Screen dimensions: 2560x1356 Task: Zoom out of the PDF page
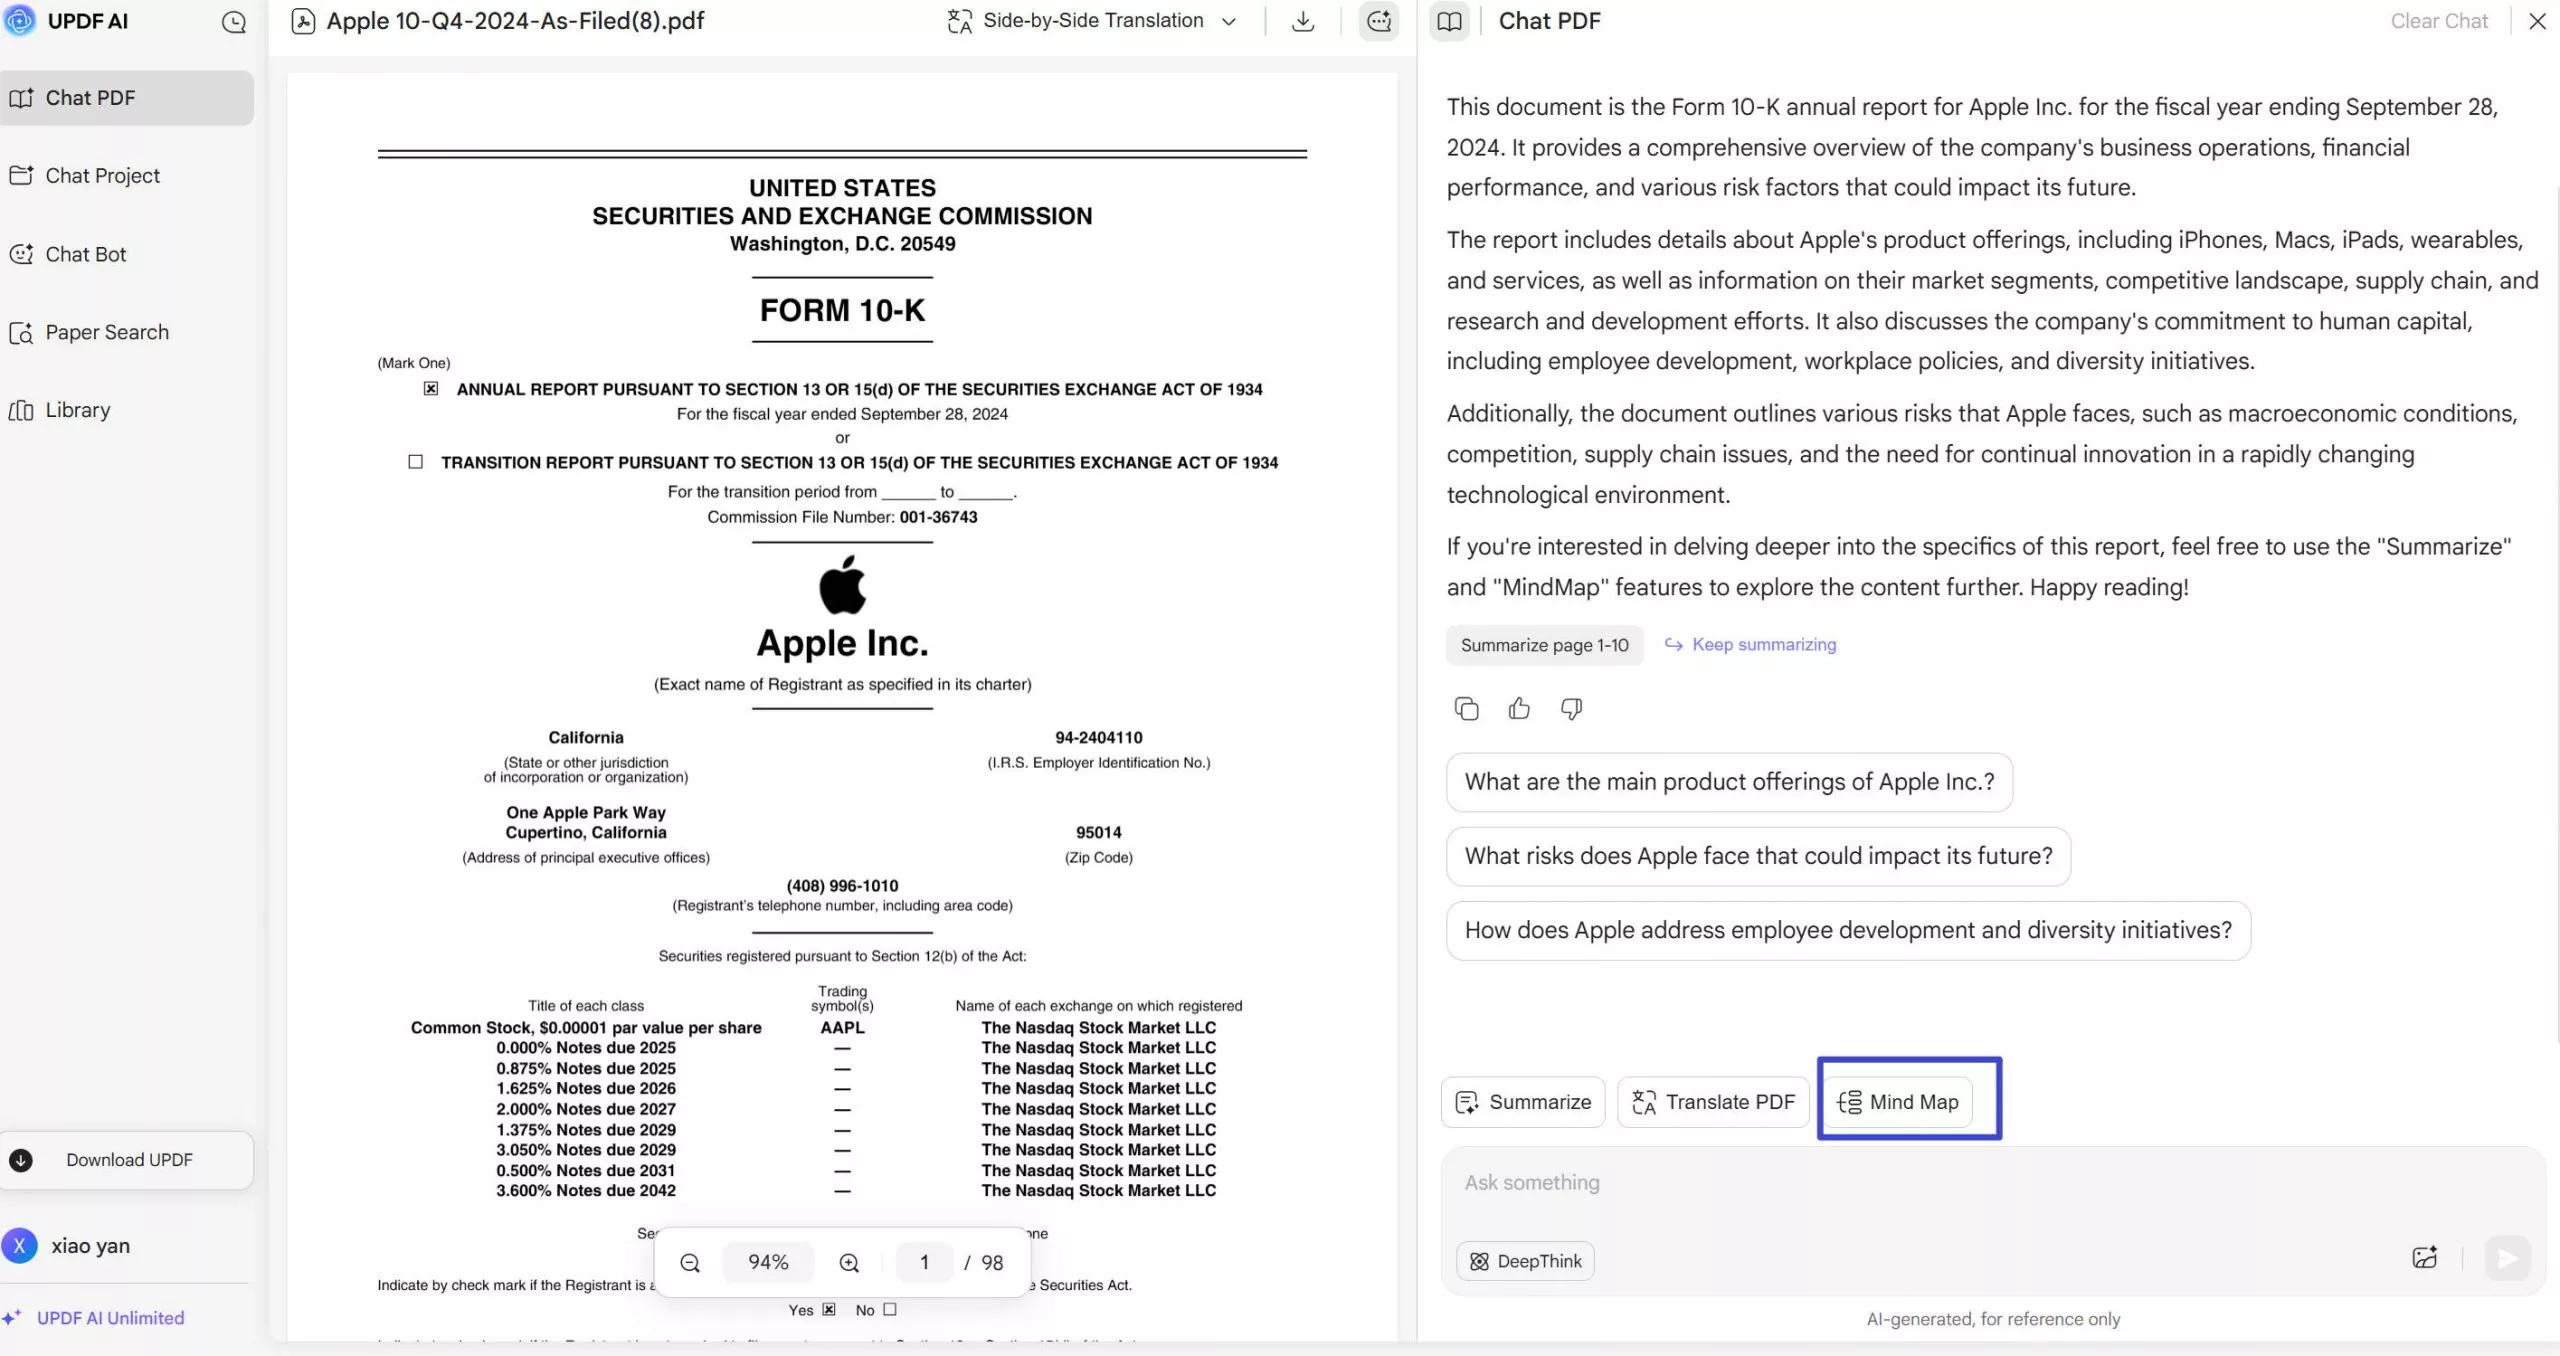point(689,1262)
